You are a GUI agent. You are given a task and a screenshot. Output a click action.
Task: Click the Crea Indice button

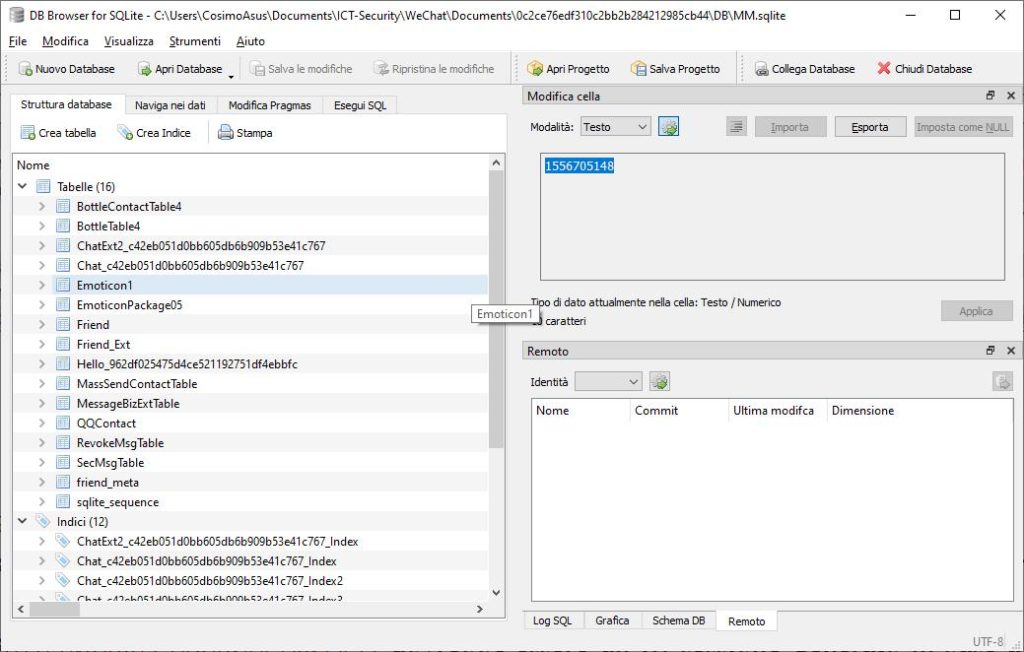click(154, 133)
